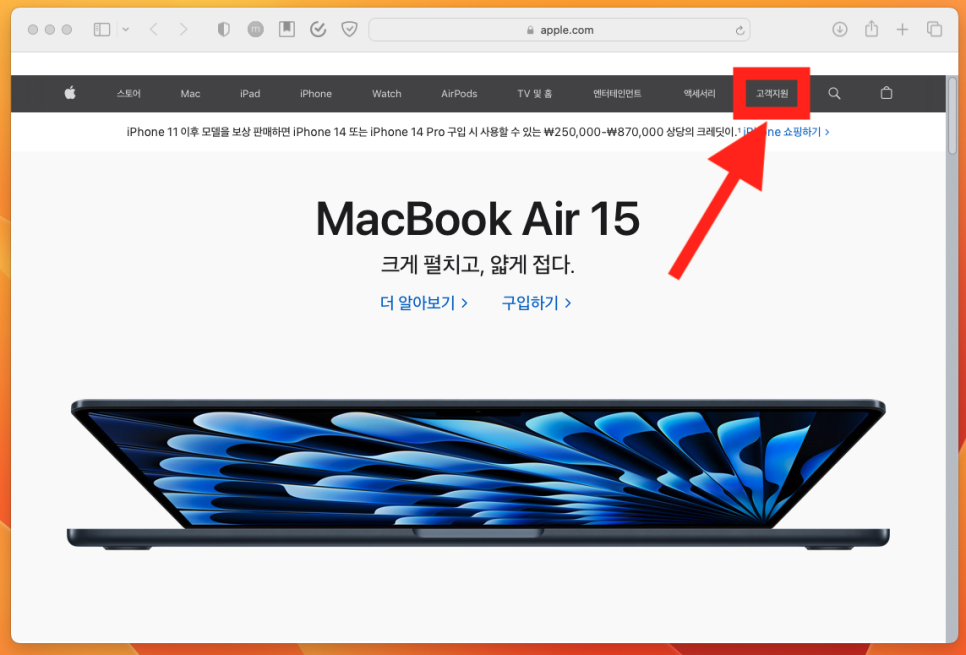Open the shopping bag icon
966x655 pixels.
(x=887, y=93)
